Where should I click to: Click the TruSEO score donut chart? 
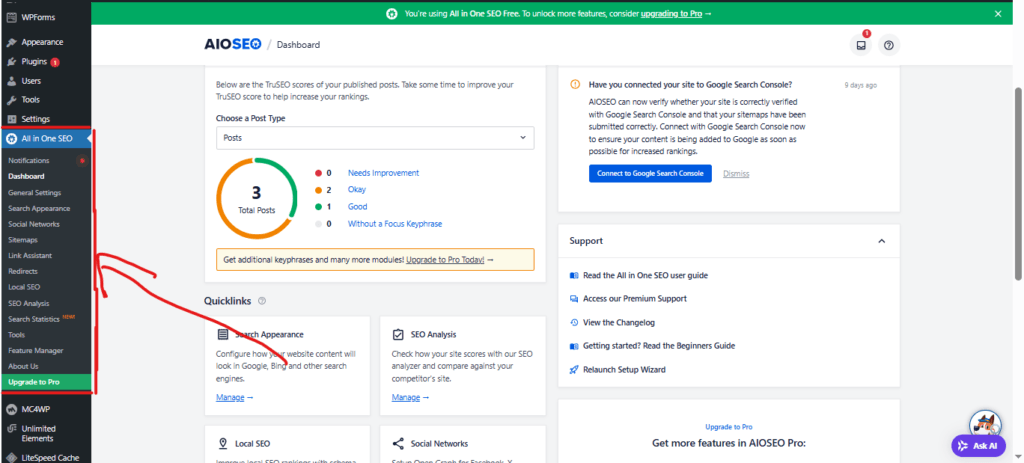(x=256, y=199)
